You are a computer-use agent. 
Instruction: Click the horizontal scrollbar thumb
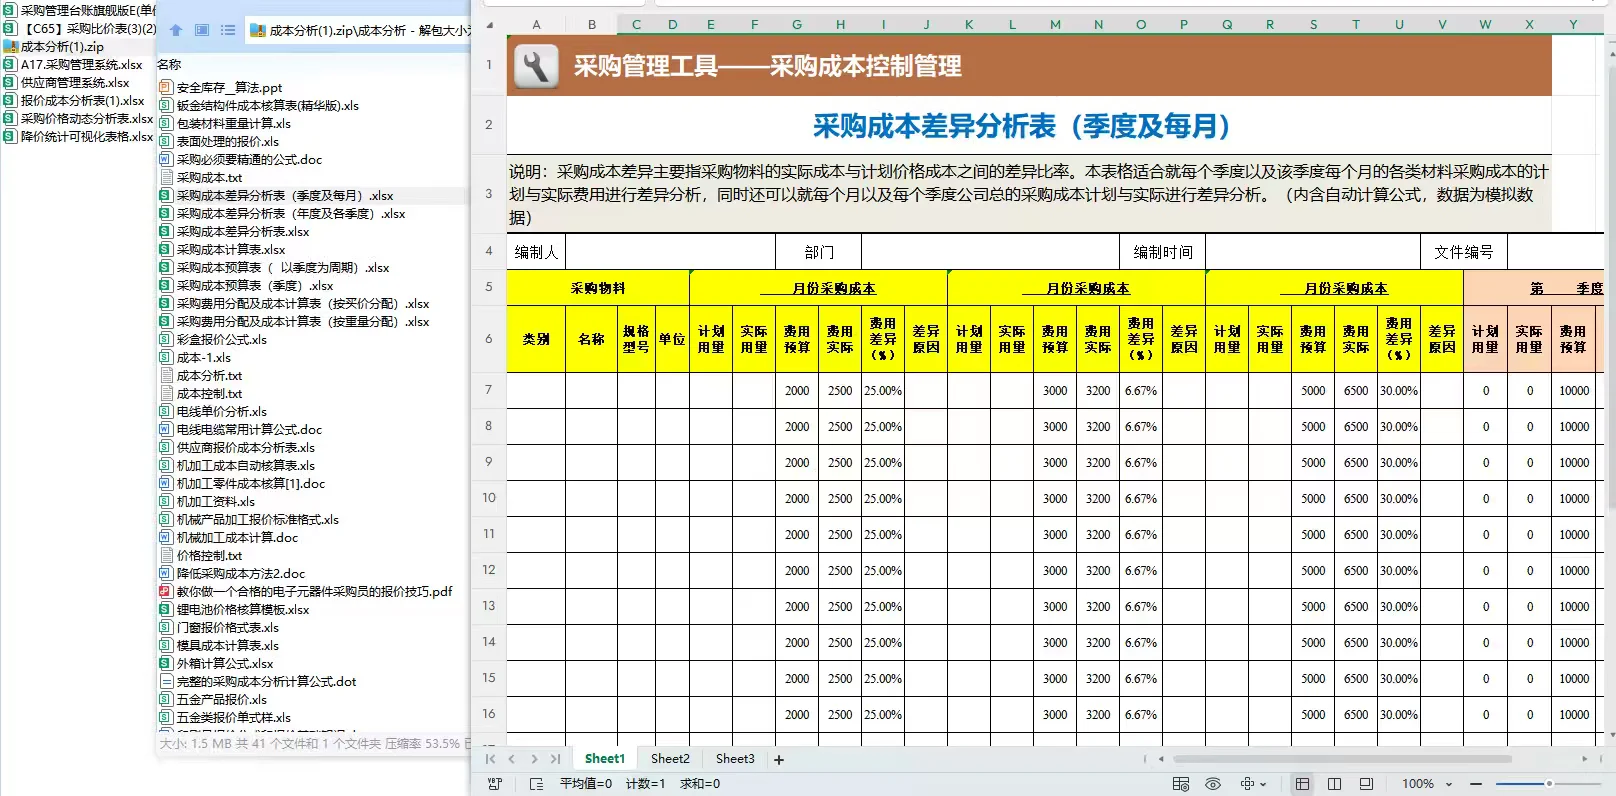[x=1341, y=759]
